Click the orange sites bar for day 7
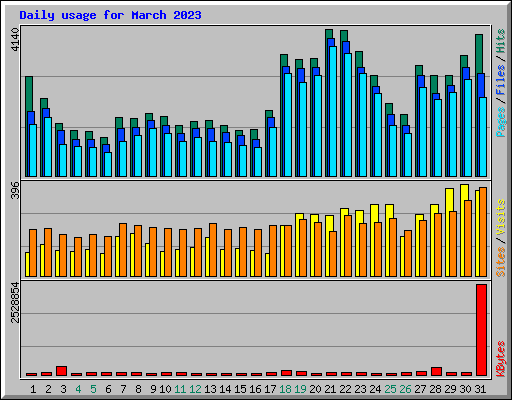Screen dimensions: 512x400 [123, 250]
